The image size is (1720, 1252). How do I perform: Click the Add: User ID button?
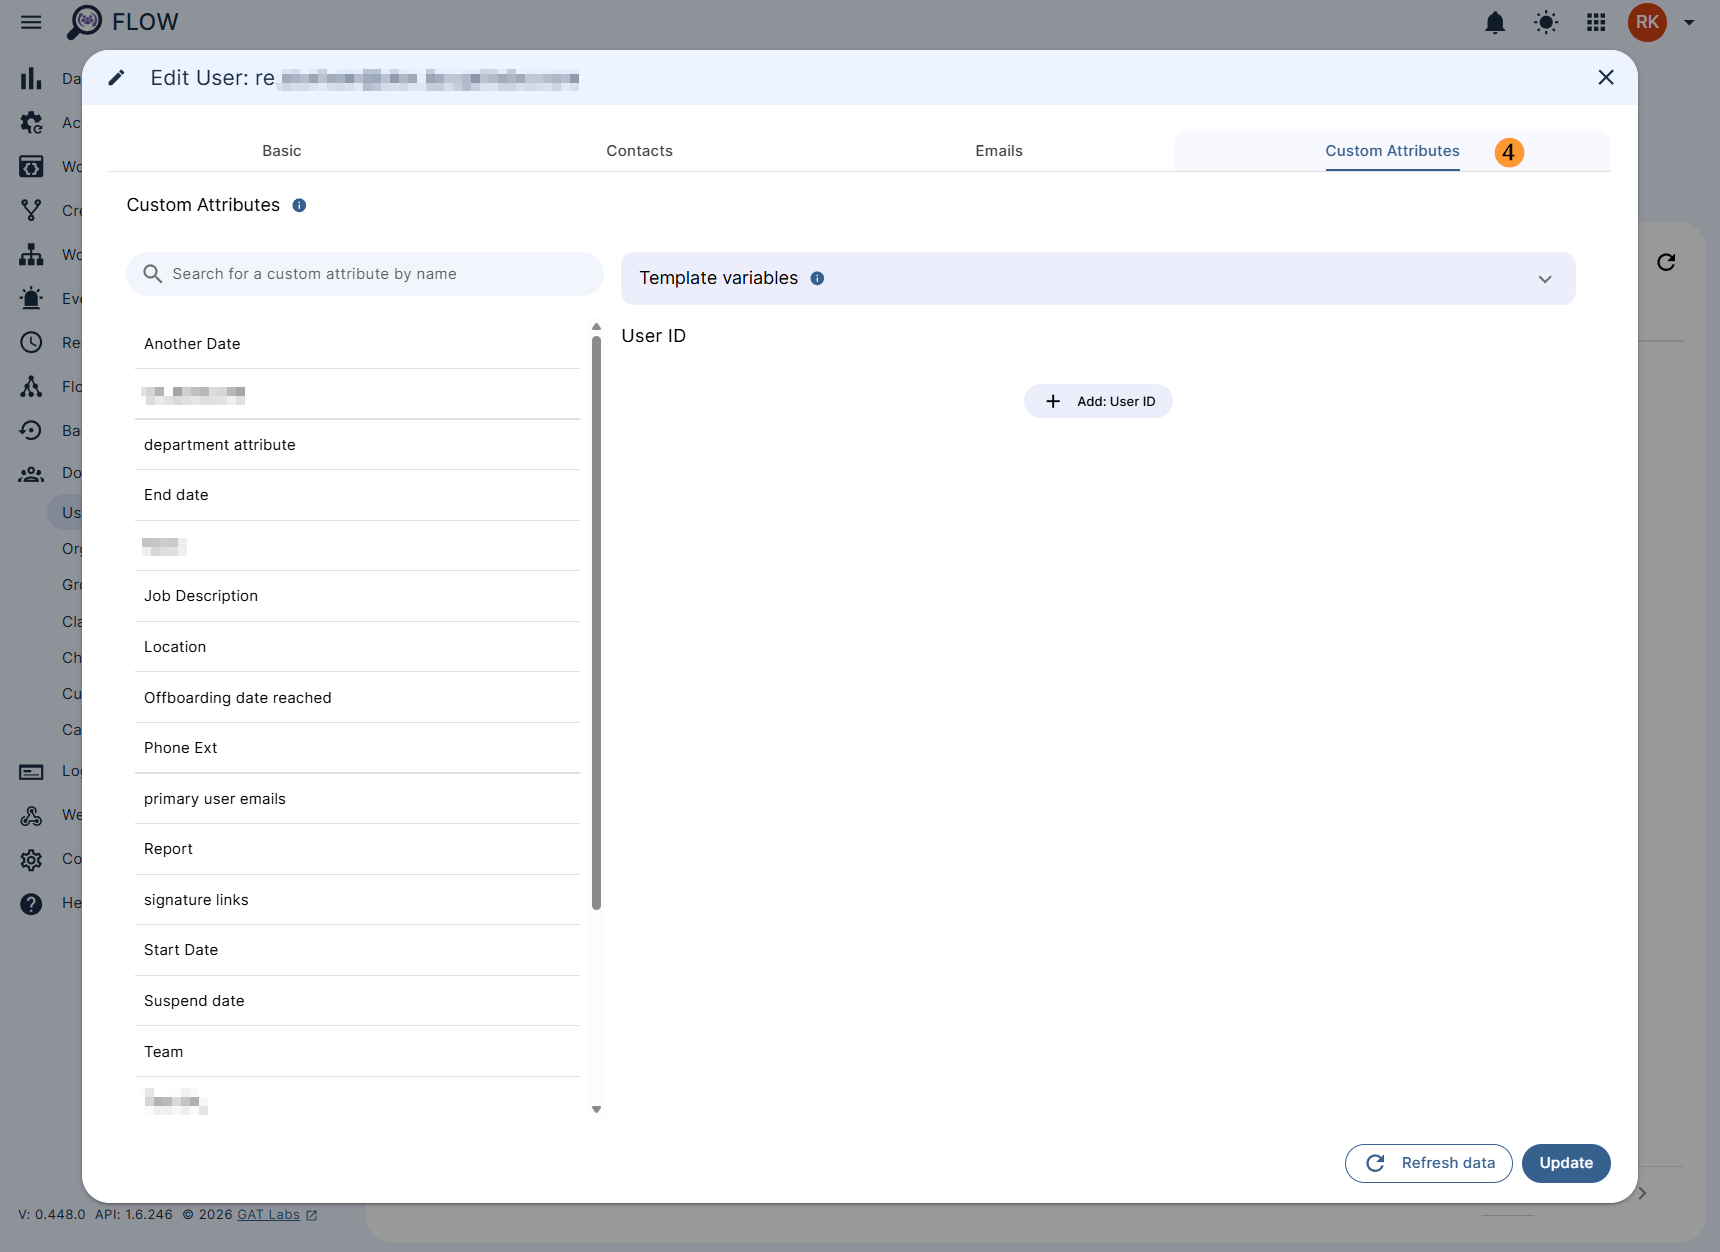(1098, 401)
